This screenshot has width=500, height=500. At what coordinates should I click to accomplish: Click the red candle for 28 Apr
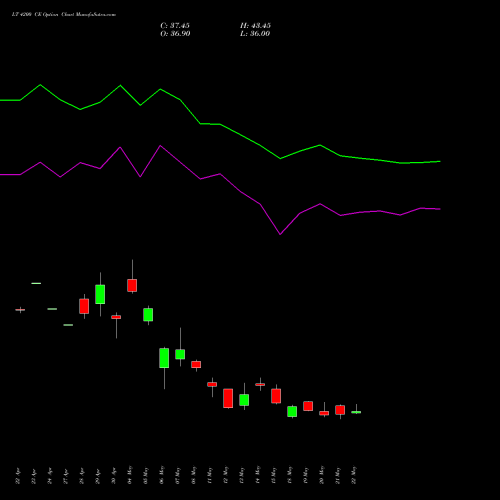click(84, 306)
